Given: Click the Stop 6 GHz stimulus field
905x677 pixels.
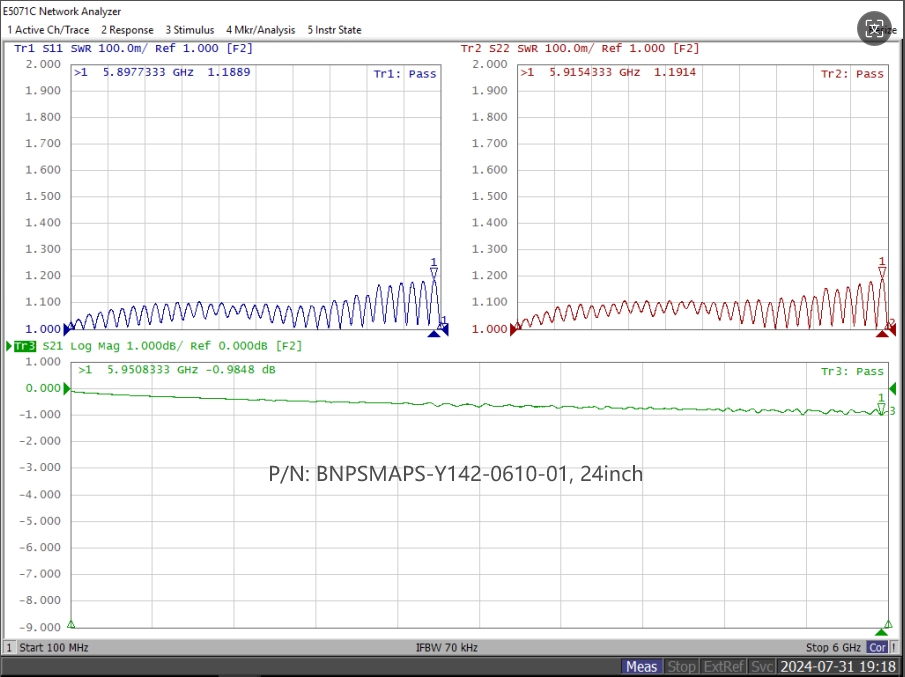Looking at the screenshot, I should 833,648.
